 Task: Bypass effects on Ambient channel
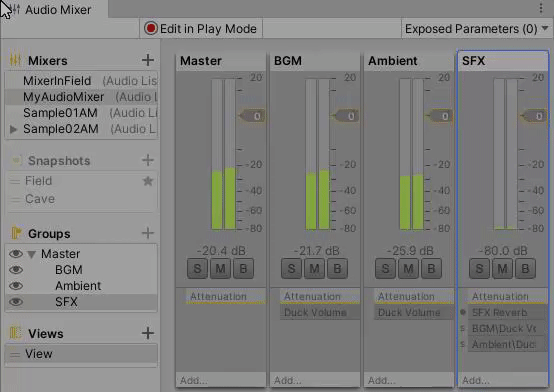pos(431,269)
